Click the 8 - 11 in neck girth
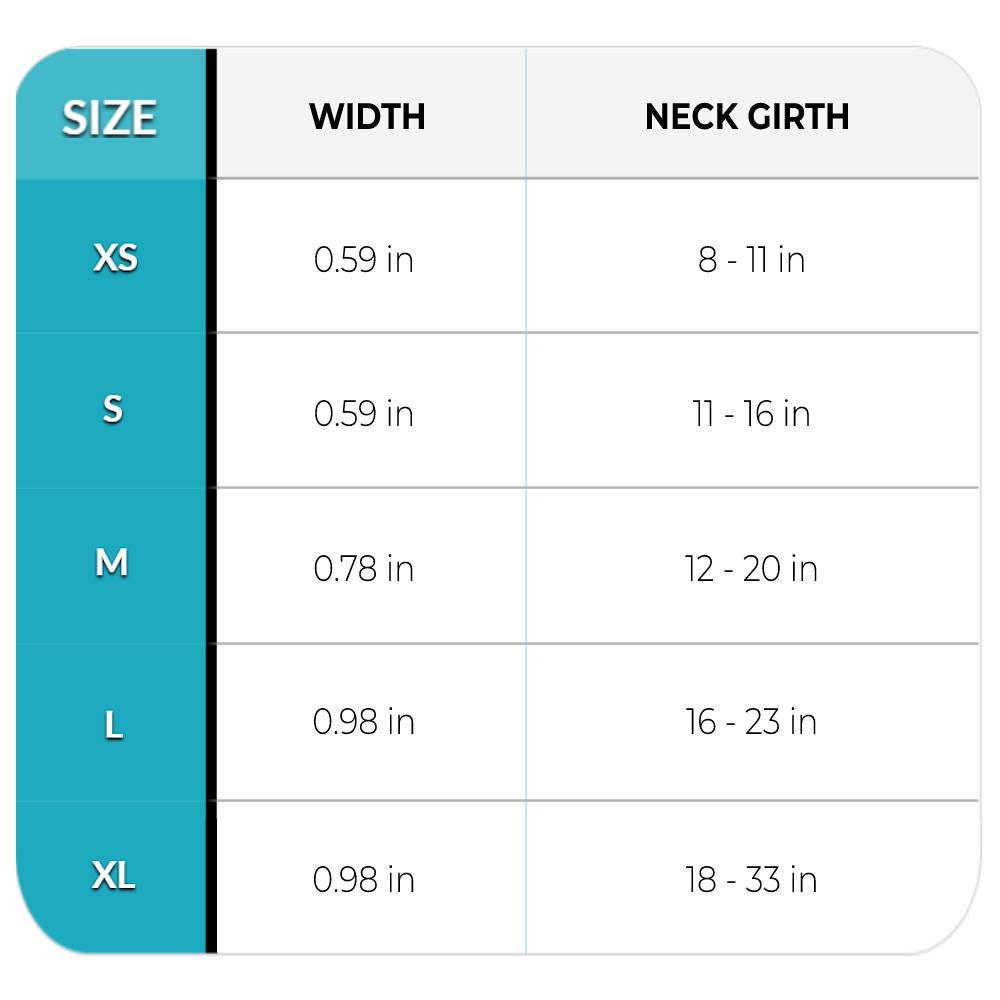The height and width of the screenshot is (1000, 1000). (x=751, y=260)
